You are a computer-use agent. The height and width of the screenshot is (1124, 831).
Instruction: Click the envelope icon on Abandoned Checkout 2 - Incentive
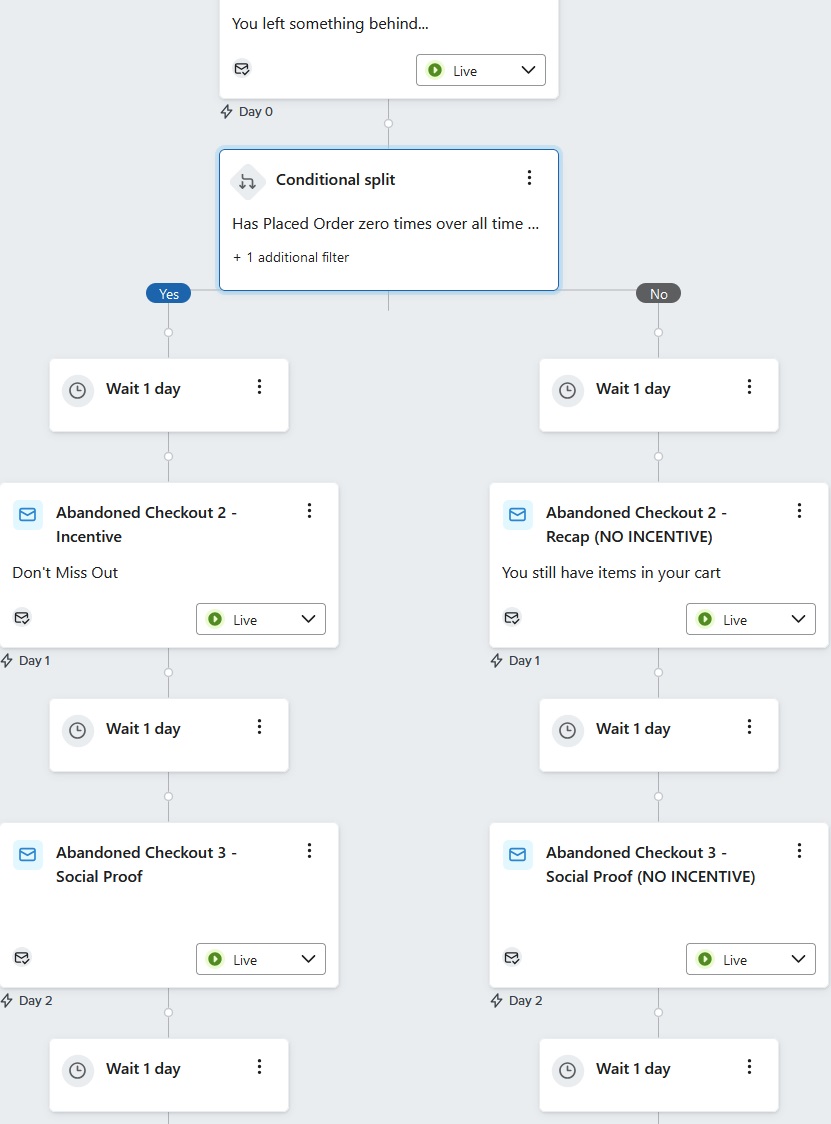pyautogui.click(x=27, y=514)
